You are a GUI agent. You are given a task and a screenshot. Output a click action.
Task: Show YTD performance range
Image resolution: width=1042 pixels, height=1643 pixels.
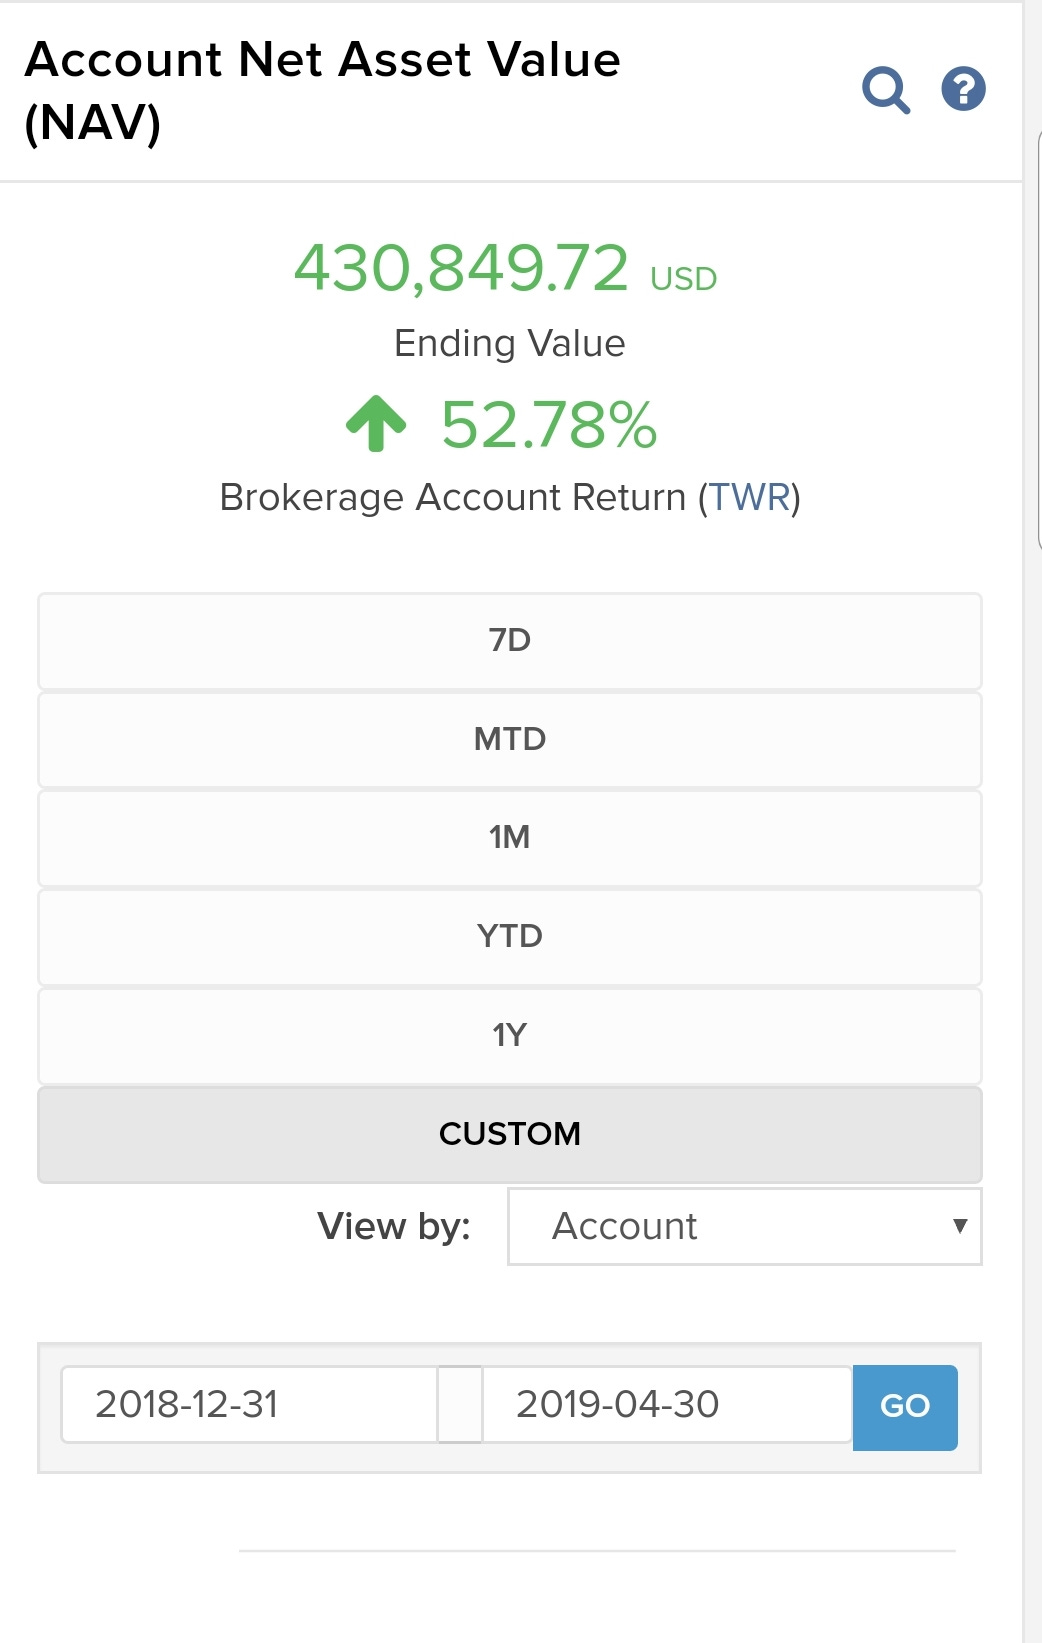coord(510,936)
